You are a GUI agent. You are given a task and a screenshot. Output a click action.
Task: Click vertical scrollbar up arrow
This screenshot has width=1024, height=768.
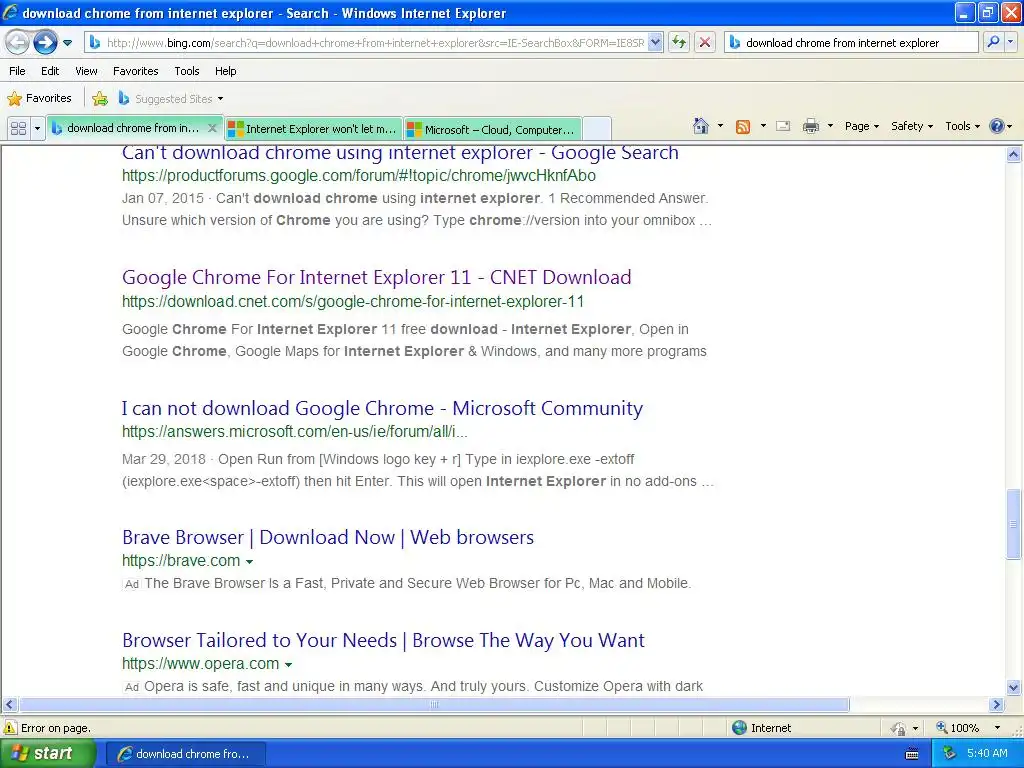pos(1014,155)
